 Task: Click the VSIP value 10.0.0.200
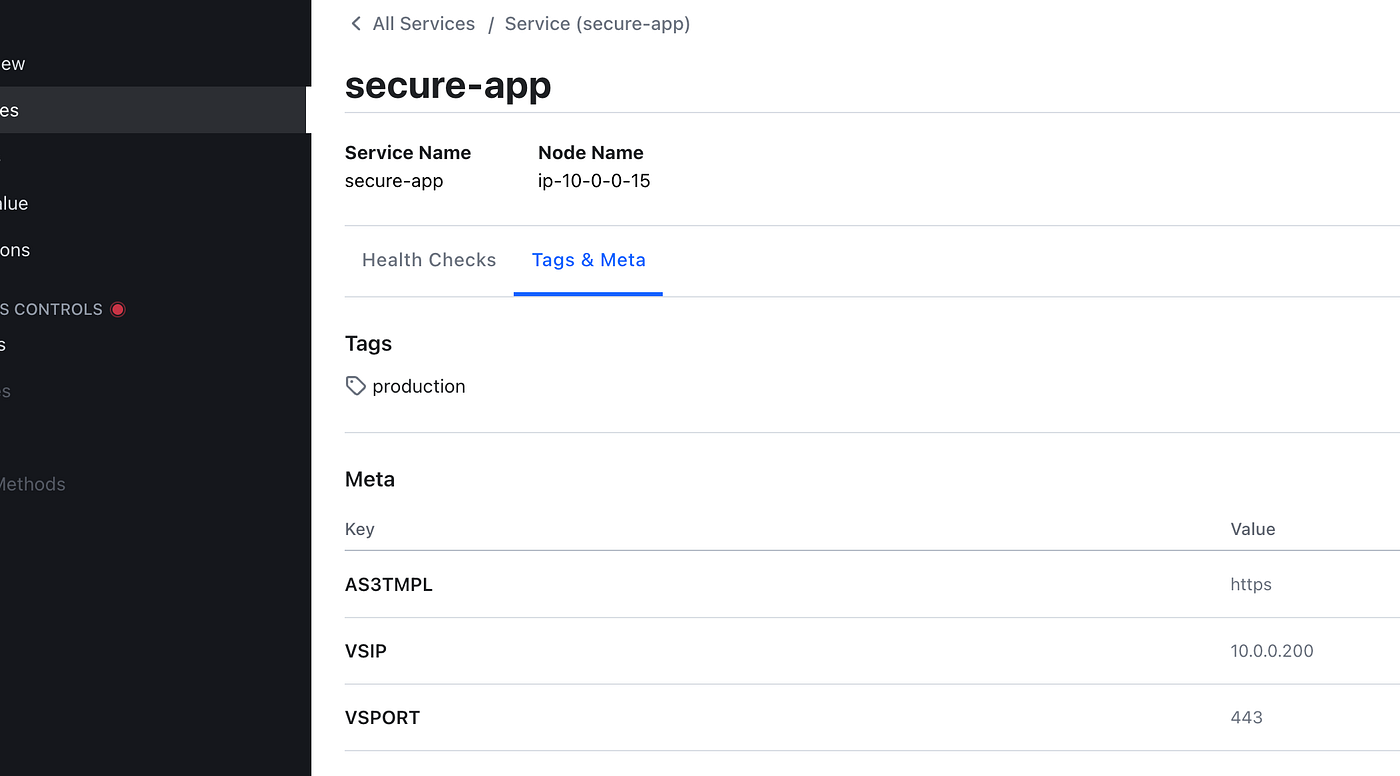(x=1271, y=651)
